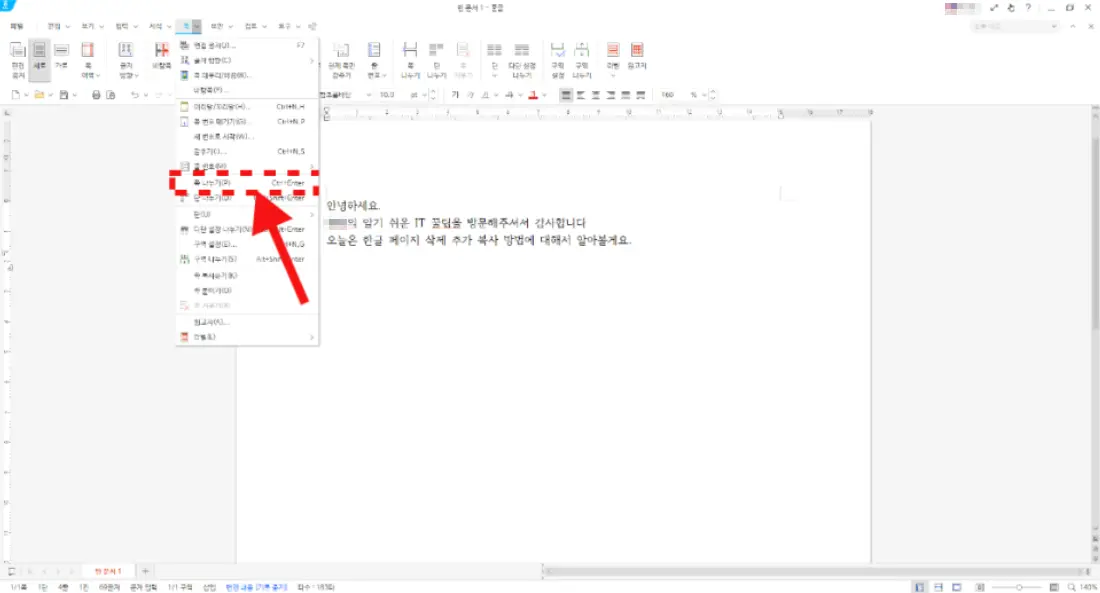Open 편집 용지 (page setup) menu item
The image size is (1100, 593).
214,45
